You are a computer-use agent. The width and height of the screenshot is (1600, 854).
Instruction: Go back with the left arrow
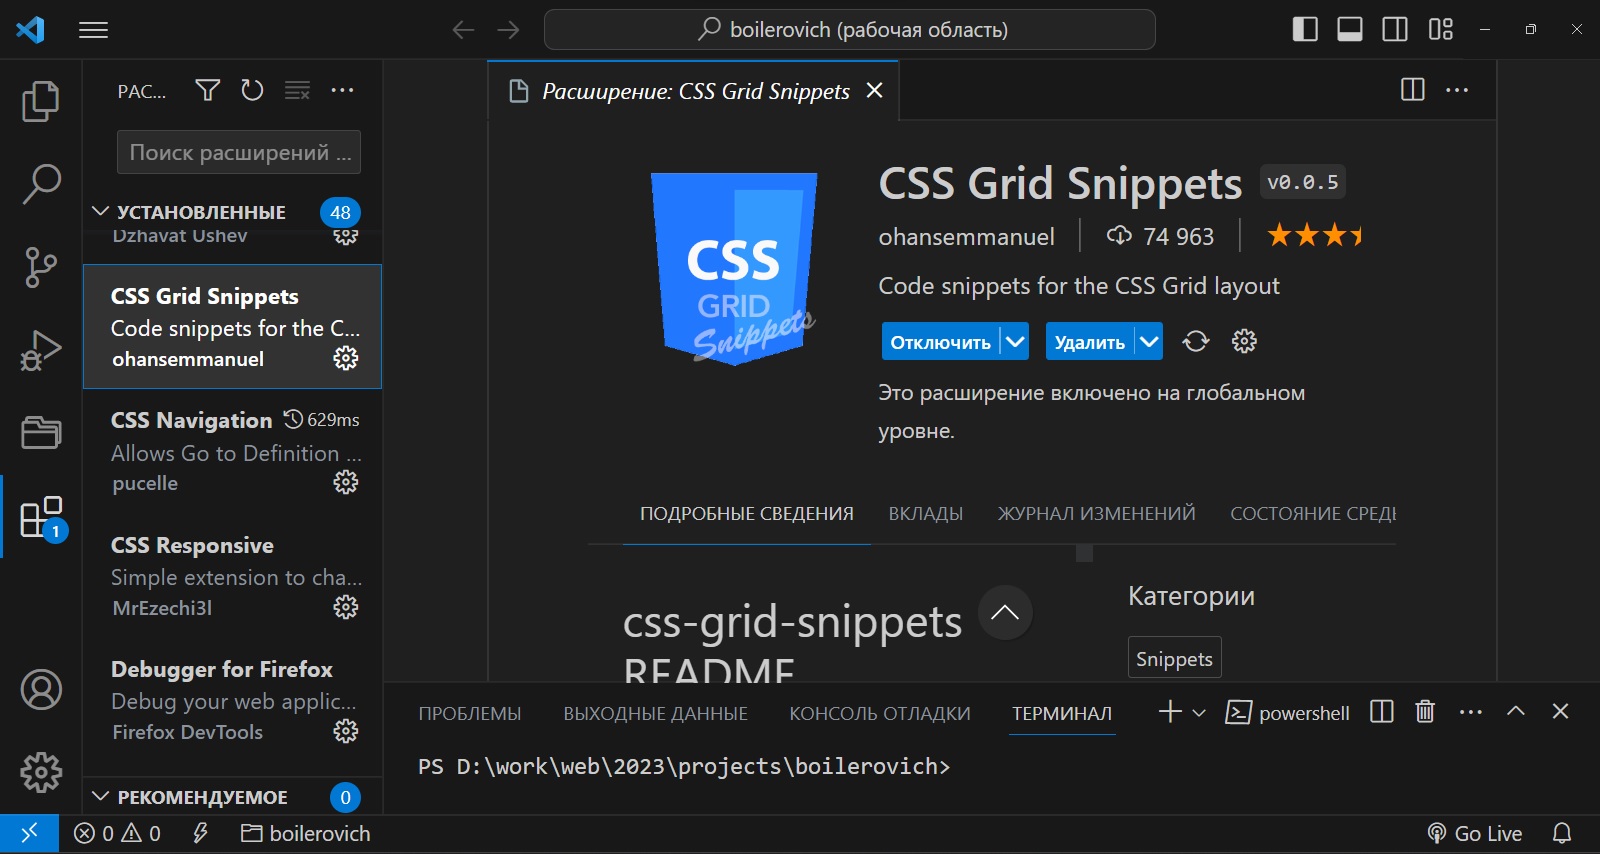(463, 30)
